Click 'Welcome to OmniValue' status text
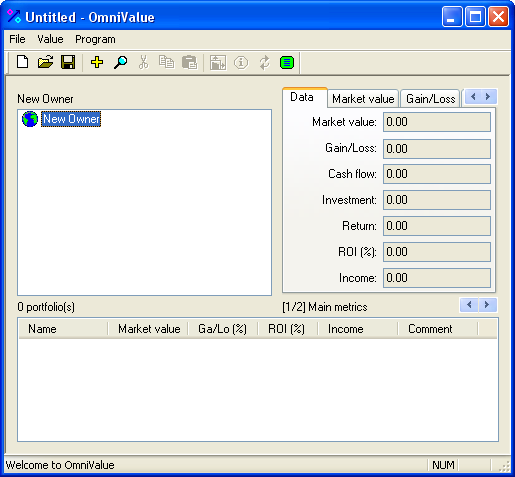This screenshot has height=477, width=515. pos(60,465)
